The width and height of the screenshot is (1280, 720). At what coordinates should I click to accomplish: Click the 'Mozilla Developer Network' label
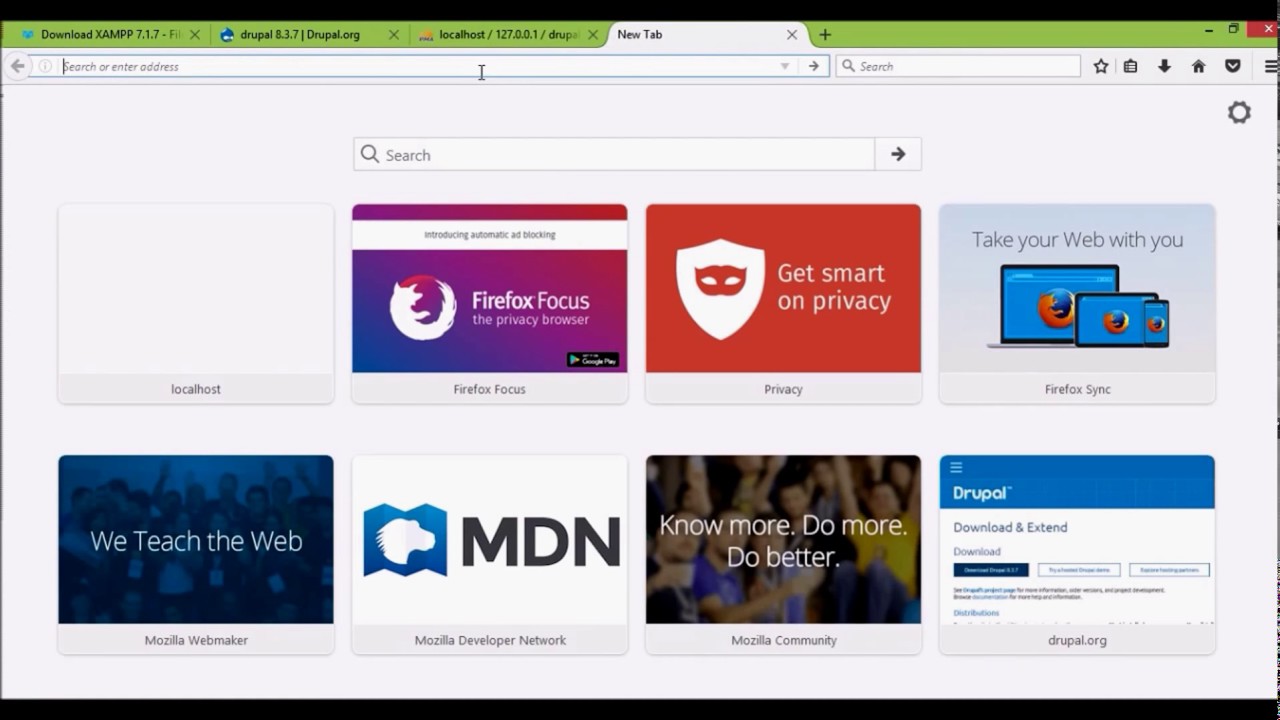pyautogui.click(x=490, y=640)
